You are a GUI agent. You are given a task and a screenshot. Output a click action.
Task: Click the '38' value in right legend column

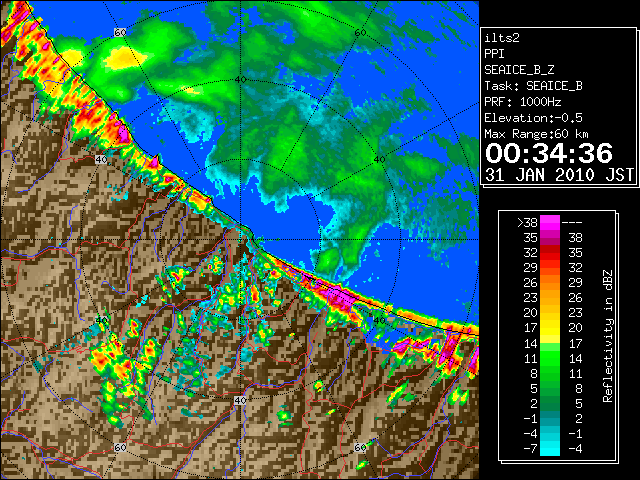[x=576, y=238]
